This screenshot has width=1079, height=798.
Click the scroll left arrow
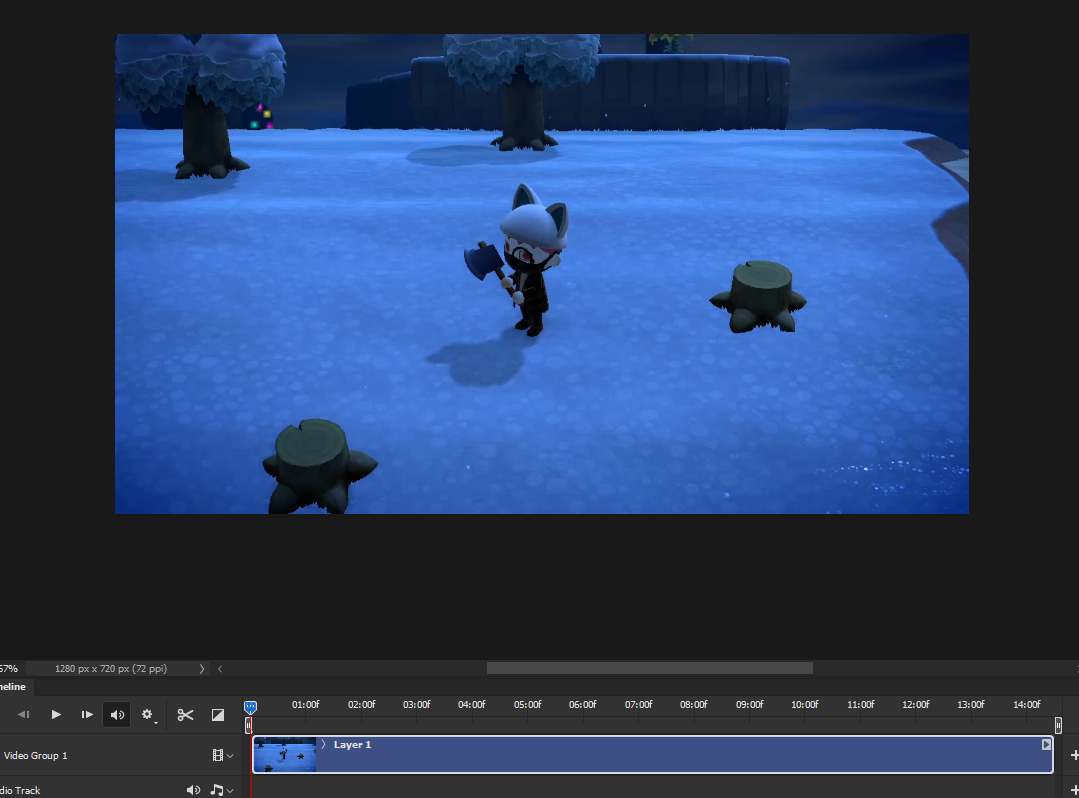220,669
